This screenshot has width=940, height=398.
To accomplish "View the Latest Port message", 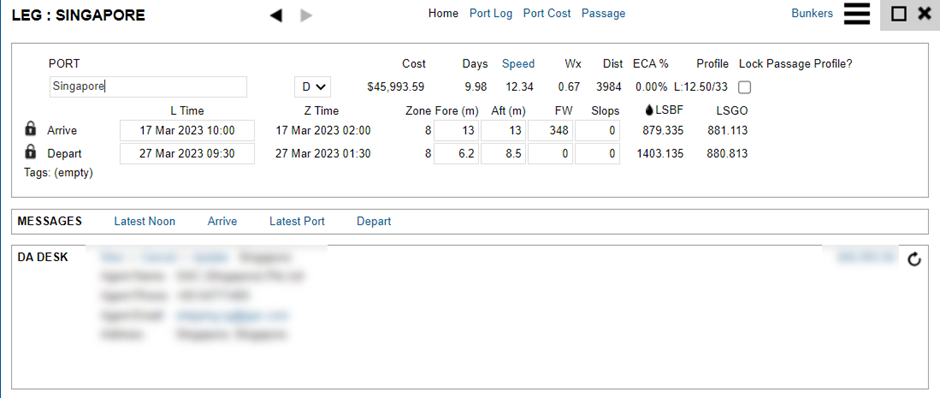I will (297, 221).
